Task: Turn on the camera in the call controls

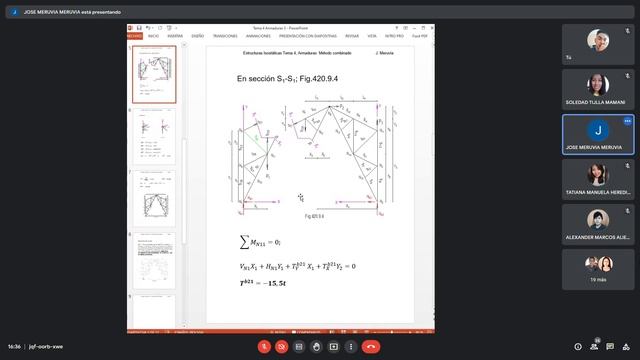Action: (282, 347)
